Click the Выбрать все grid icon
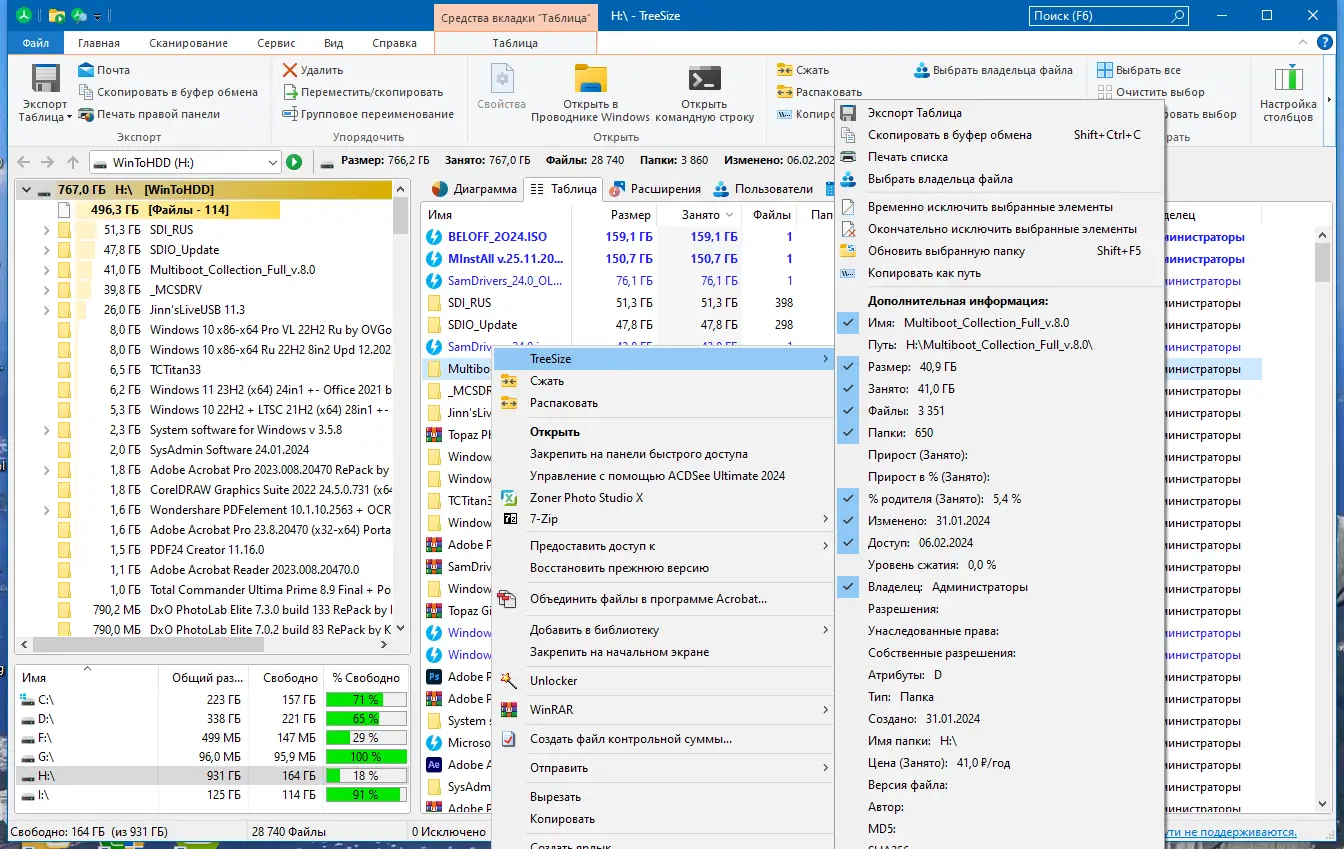The image size is (1344, 849). pyautogui.click(x=1105, y=70)
